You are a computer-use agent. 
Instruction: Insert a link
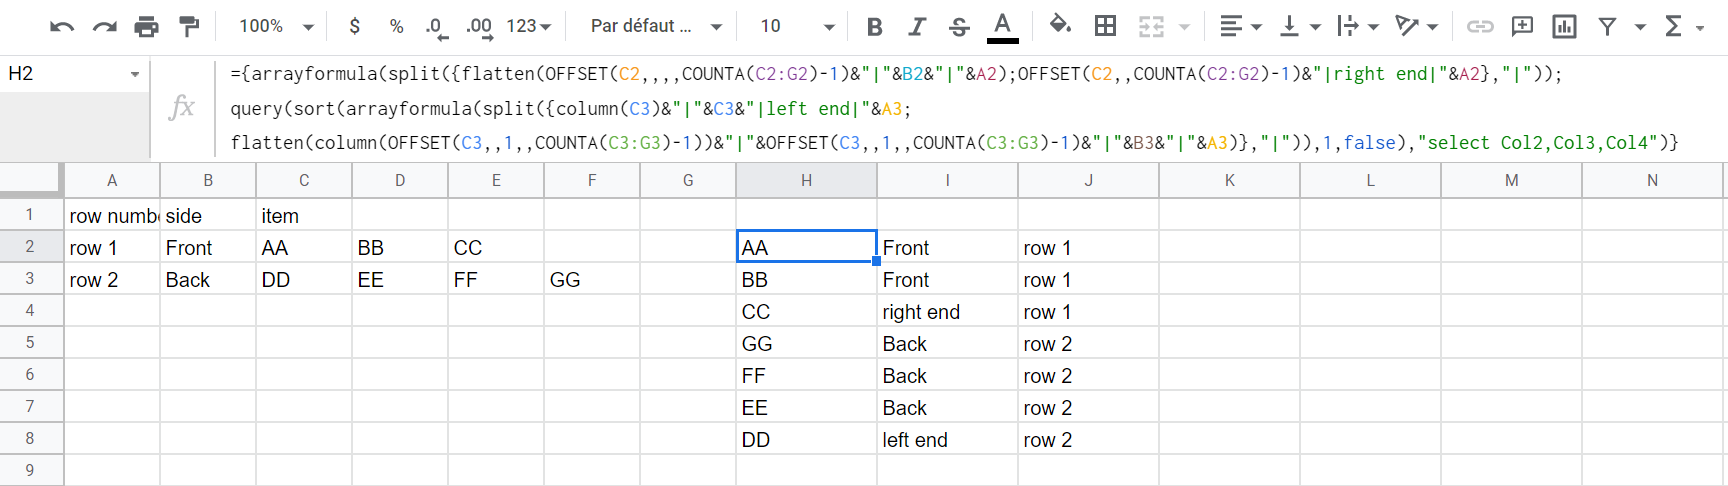tap(1480, 27)
